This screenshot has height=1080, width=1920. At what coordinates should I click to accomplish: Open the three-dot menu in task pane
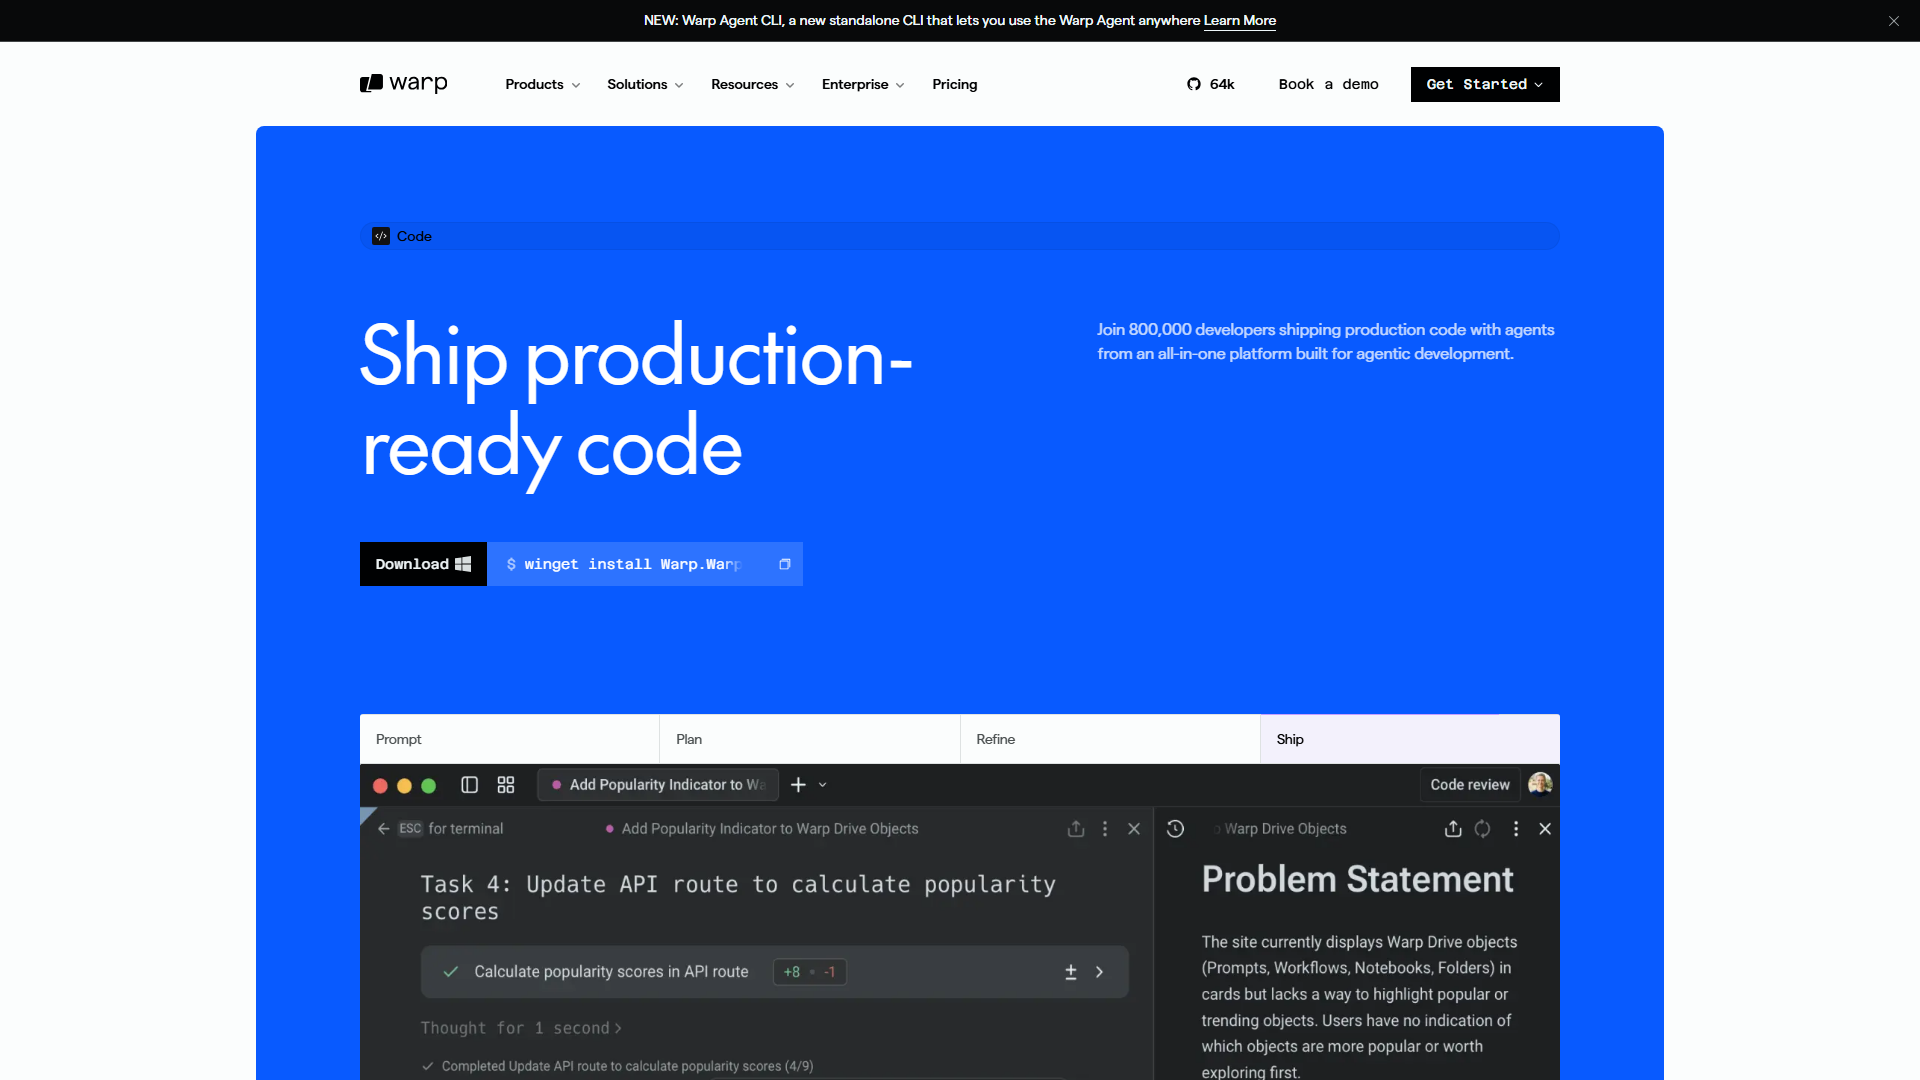(x=1105, y=829)
